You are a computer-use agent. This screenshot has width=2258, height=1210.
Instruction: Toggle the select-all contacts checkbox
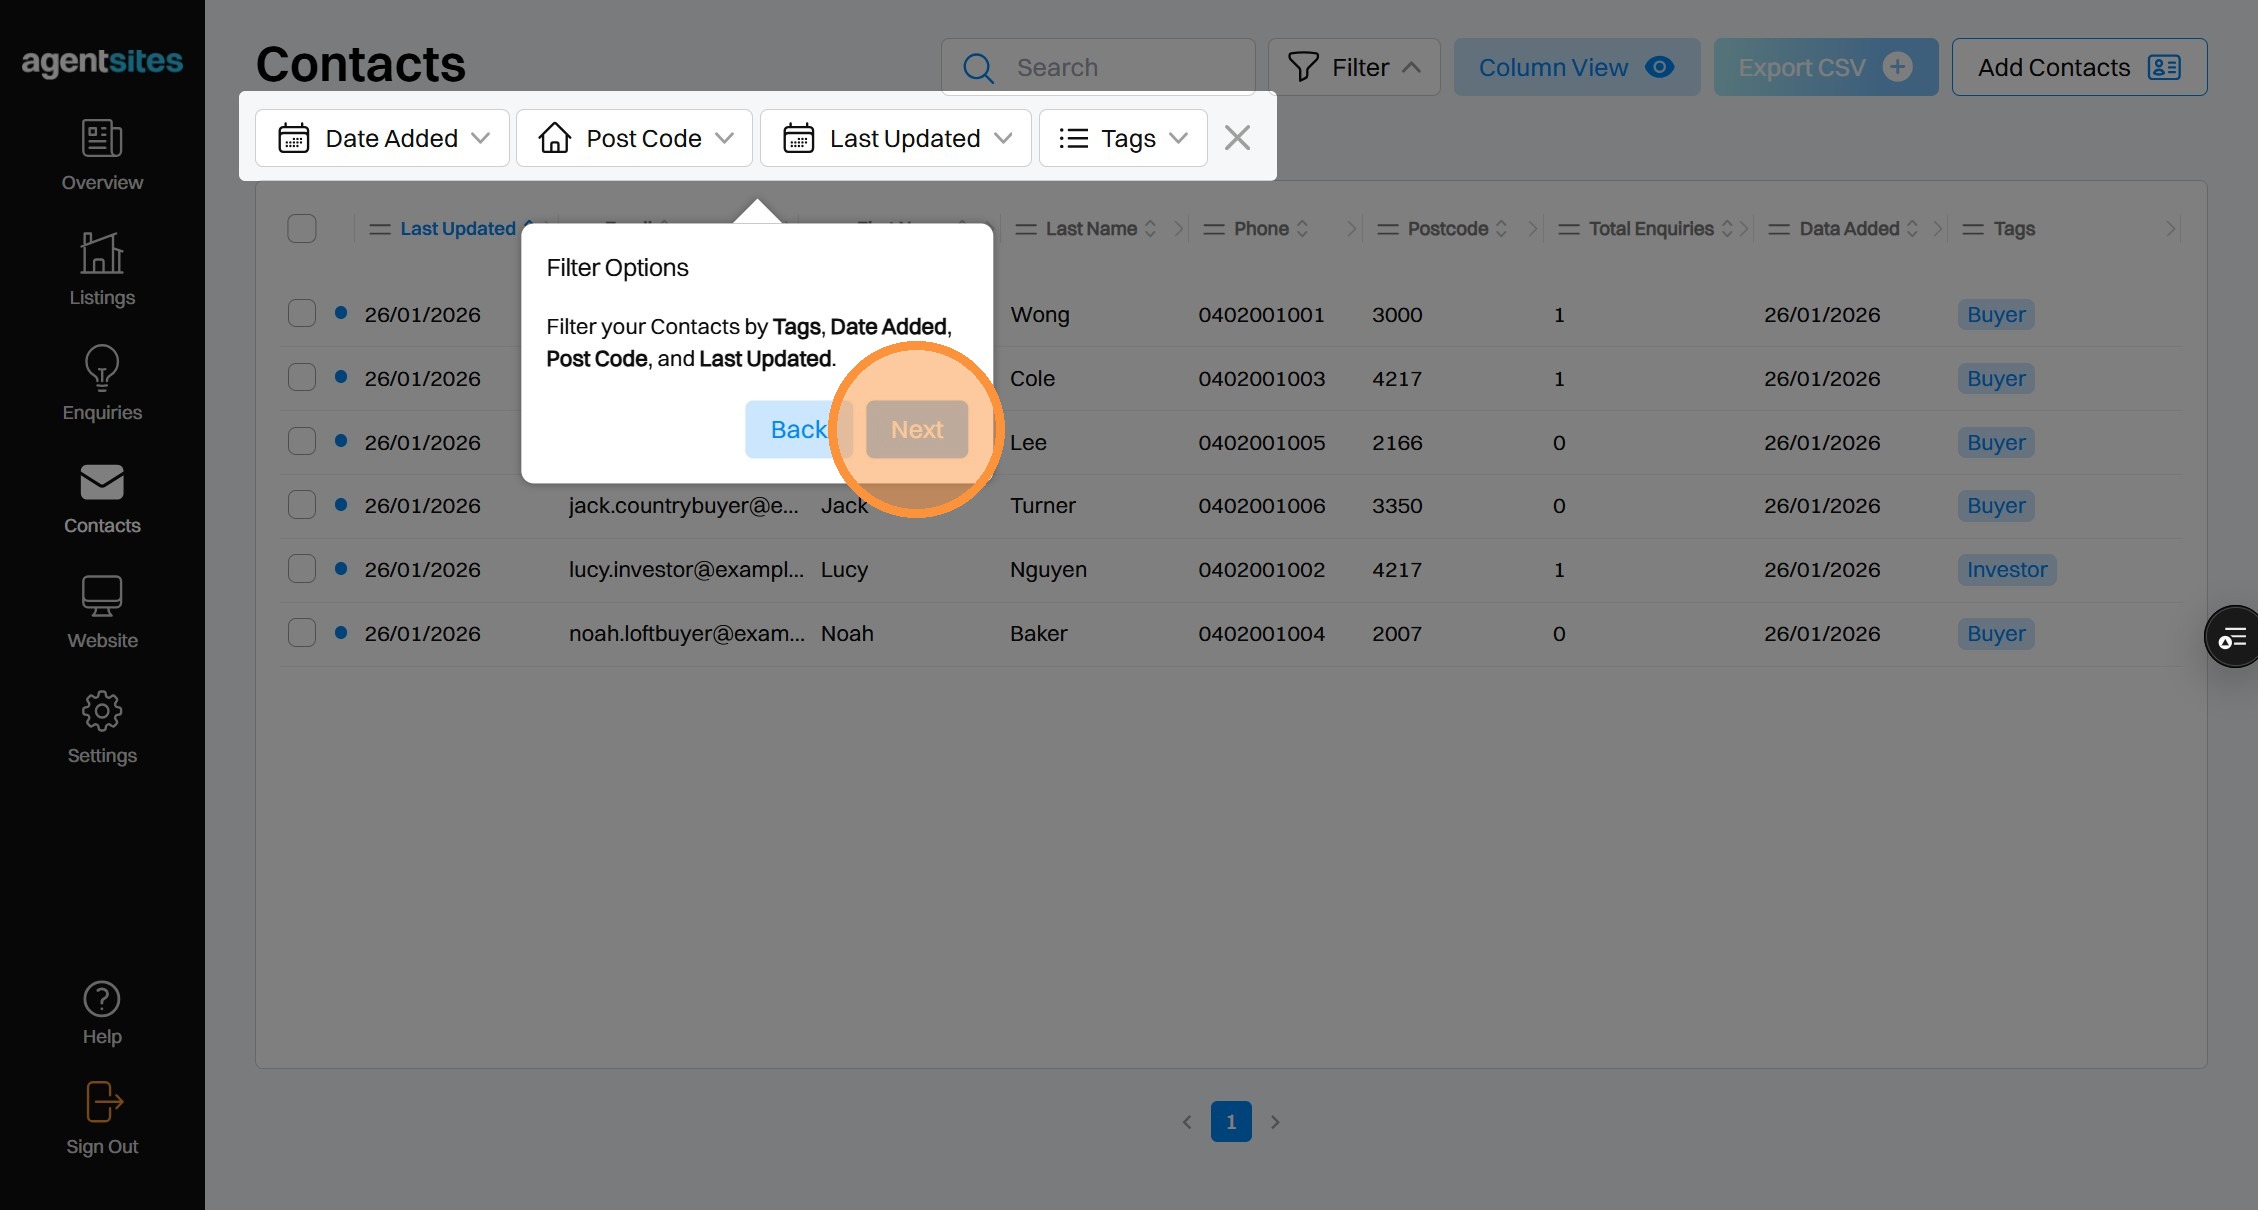point(302,229)
